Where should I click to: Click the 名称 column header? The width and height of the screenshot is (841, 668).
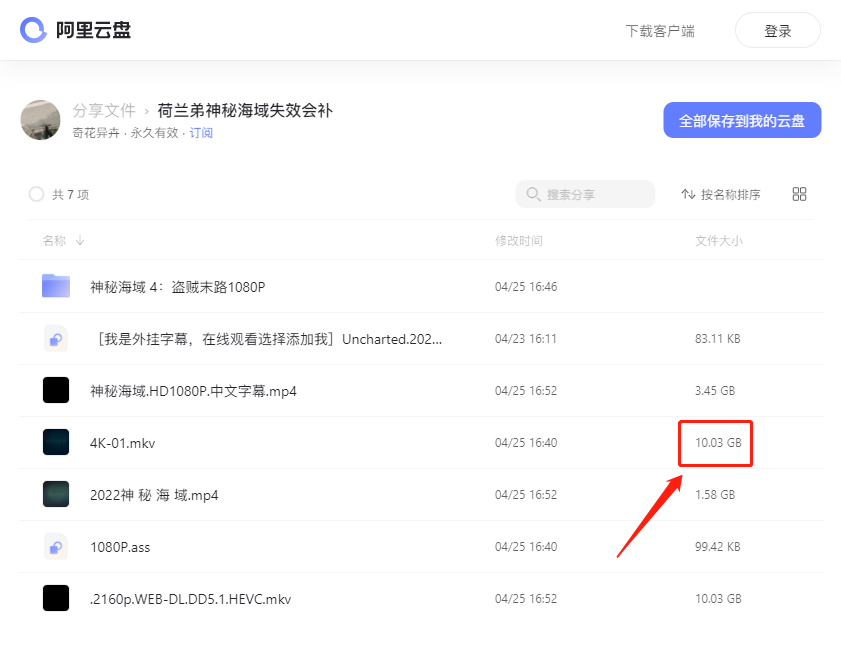tap(54, 240)
